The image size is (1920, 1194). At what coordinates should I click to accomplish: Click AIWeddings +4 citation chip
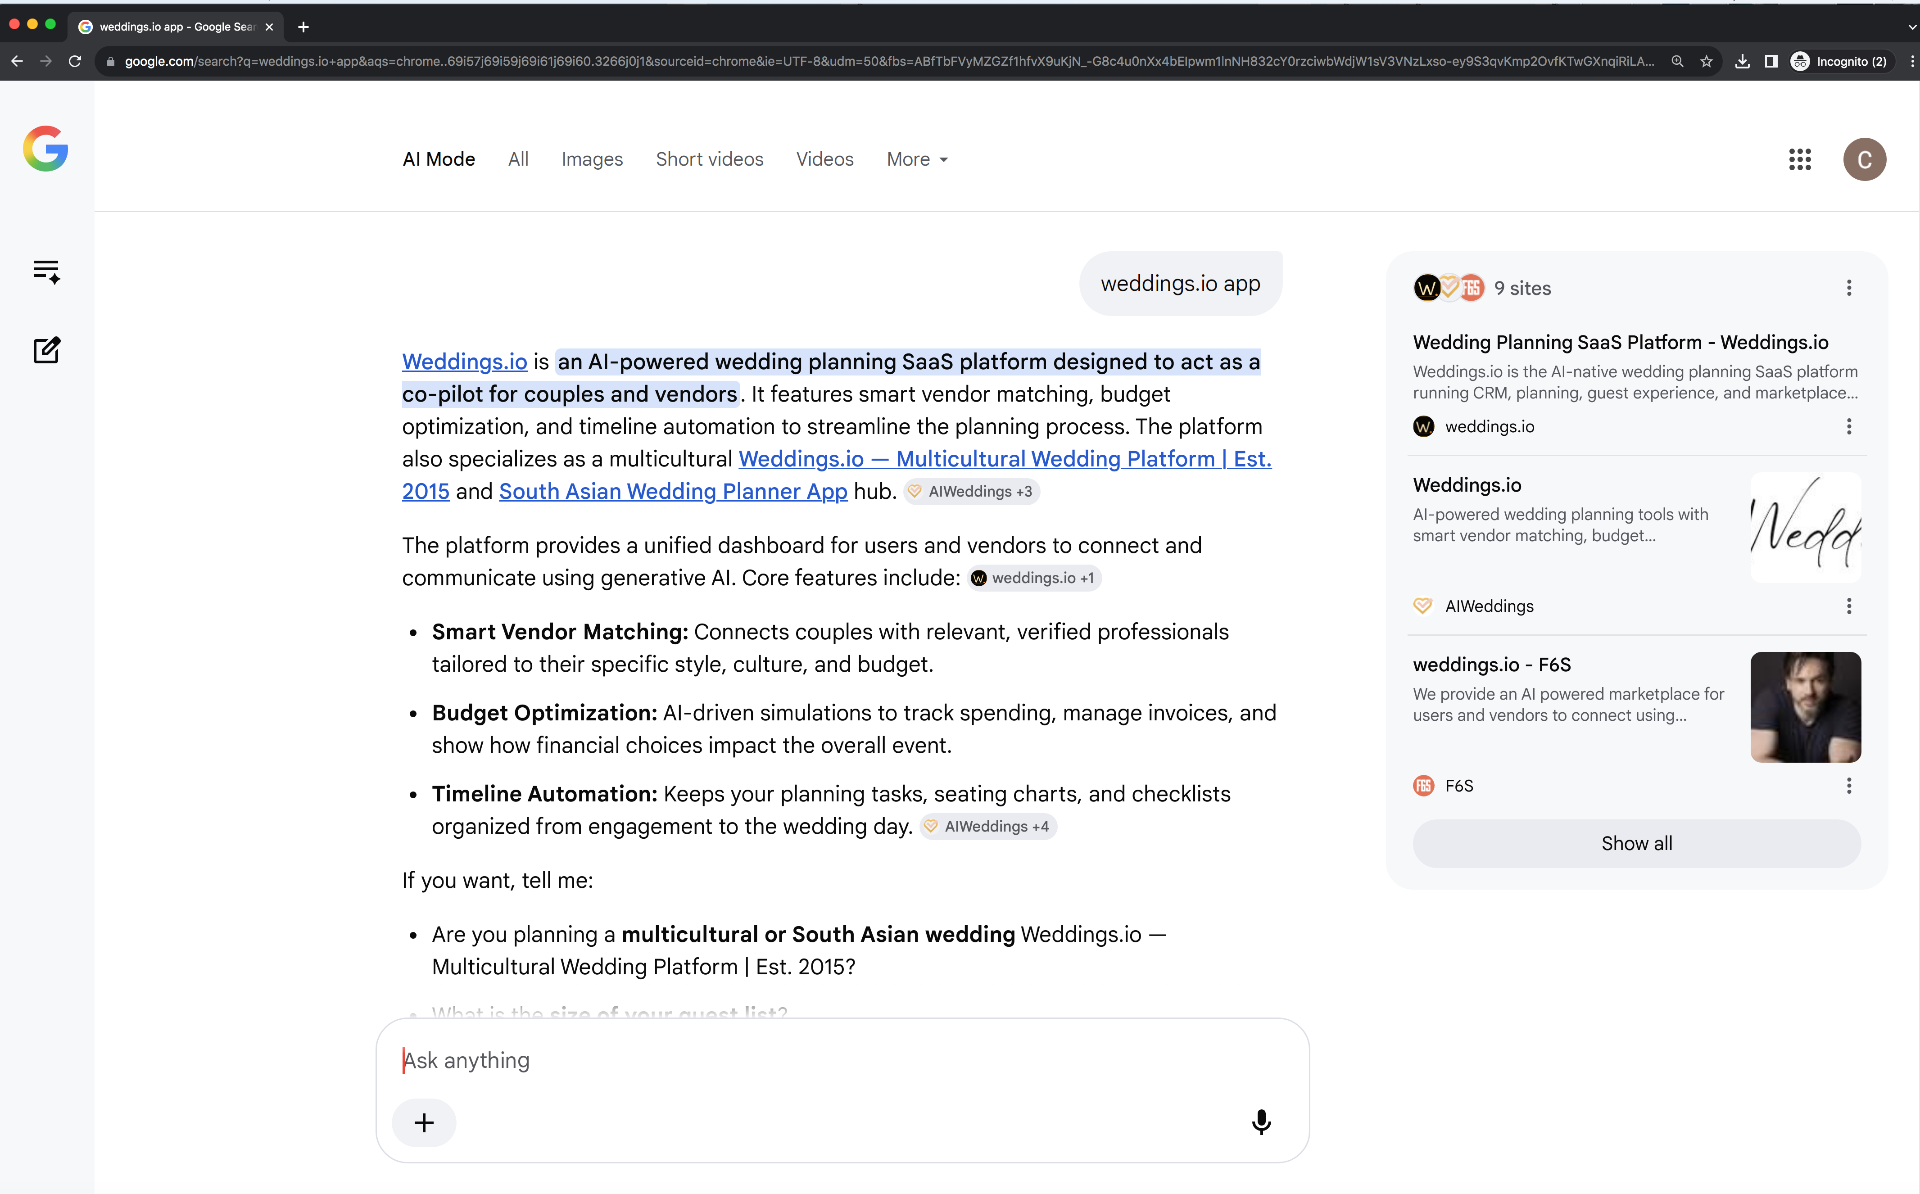click(988, 826)
